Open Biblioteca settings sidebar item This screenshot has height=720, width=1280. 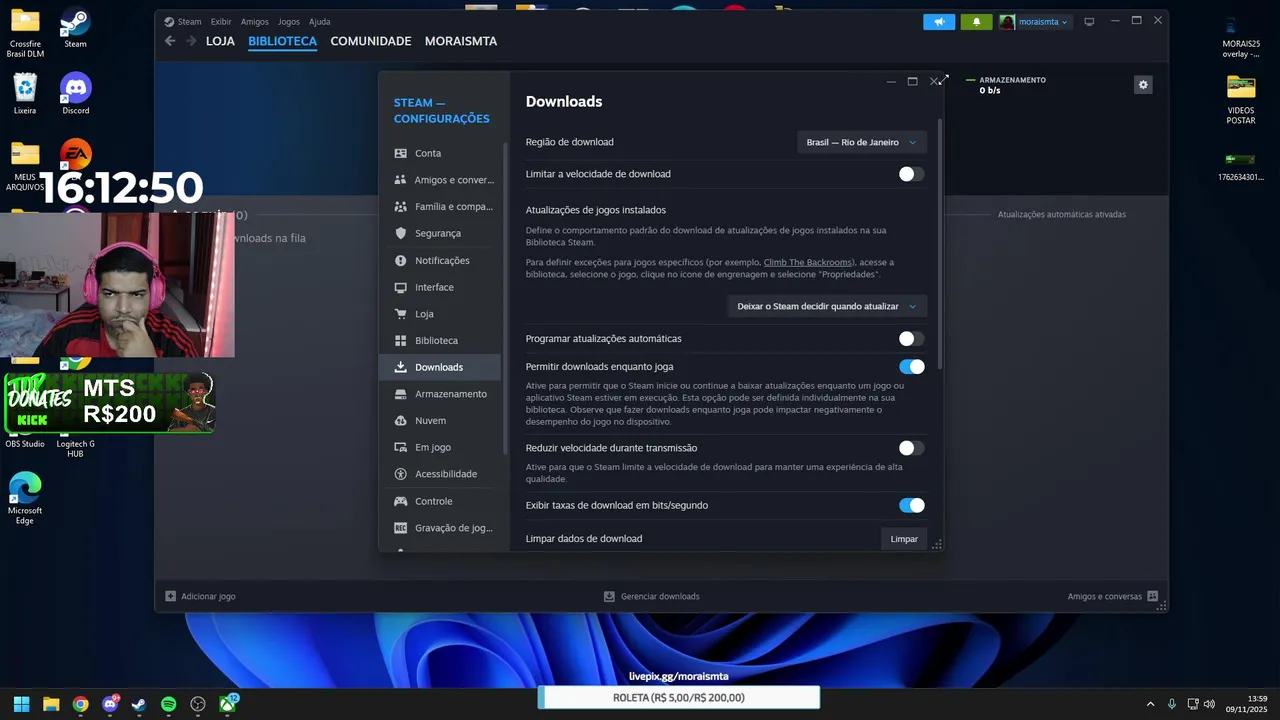click(440, 340)
